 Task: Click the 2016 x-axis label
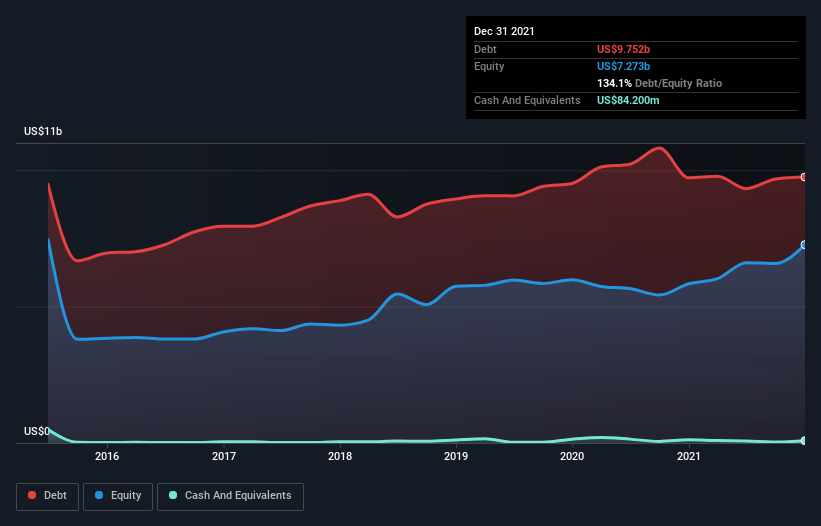pos(107,456)
